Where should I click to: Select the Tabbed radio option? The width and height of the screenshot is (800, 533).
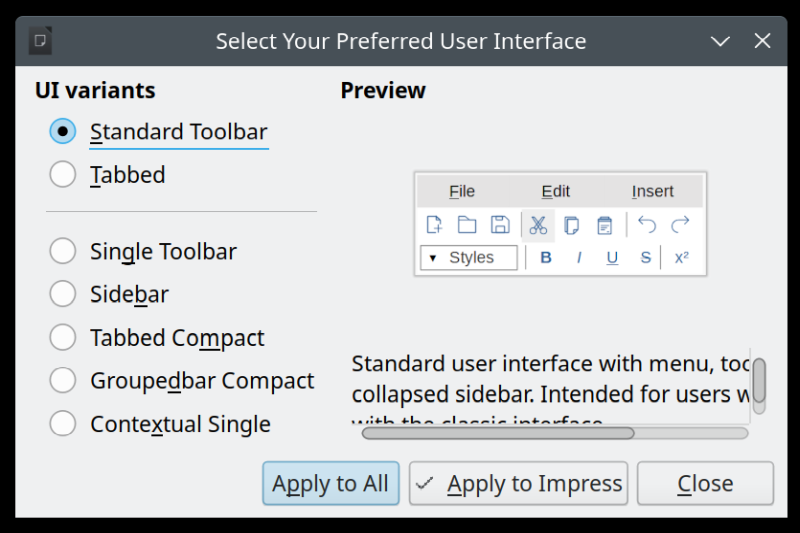(63, 175)
